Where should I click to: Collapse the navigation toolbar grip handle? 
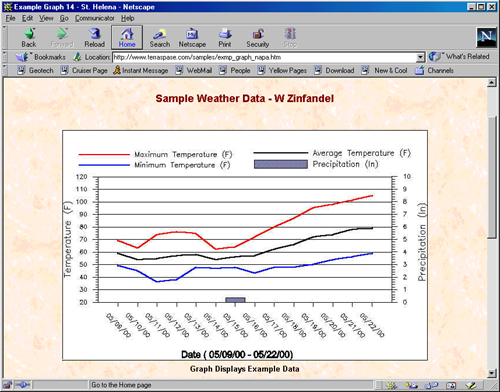(x=4, y=37)
